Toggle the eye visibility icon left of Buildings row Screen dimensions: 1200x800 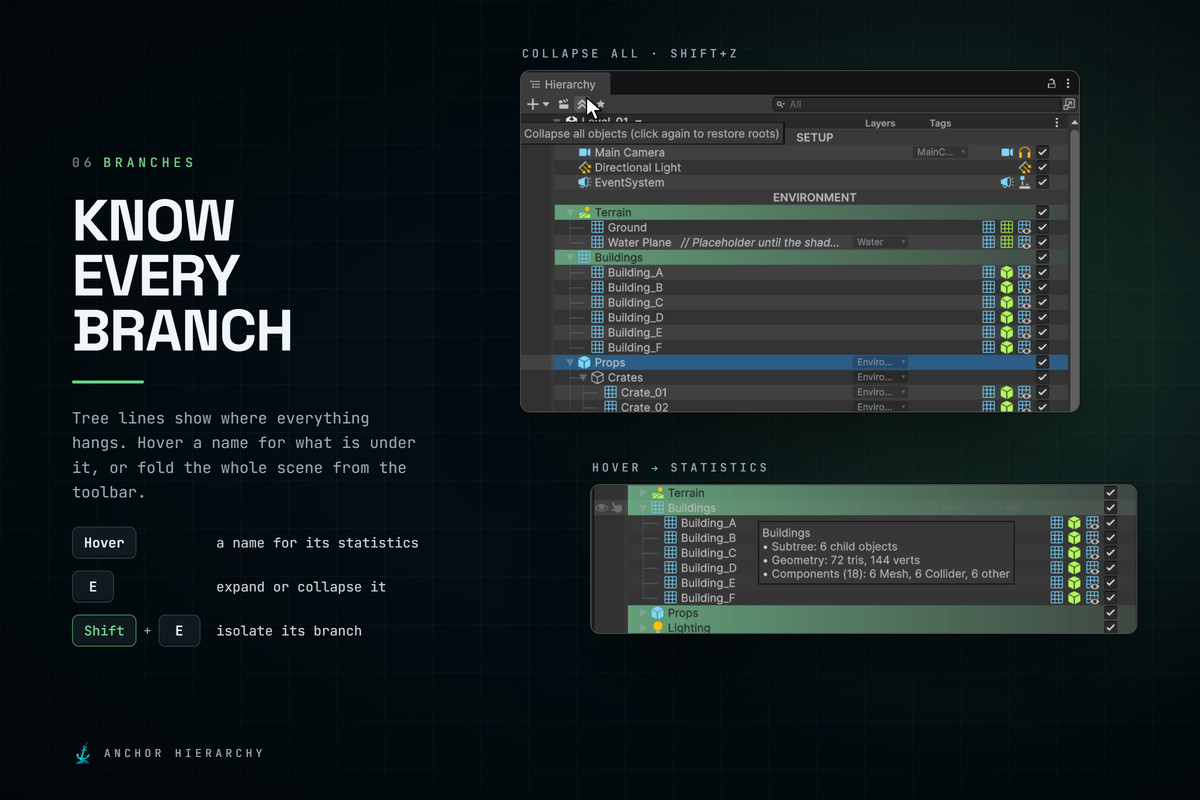pos(602,508)
